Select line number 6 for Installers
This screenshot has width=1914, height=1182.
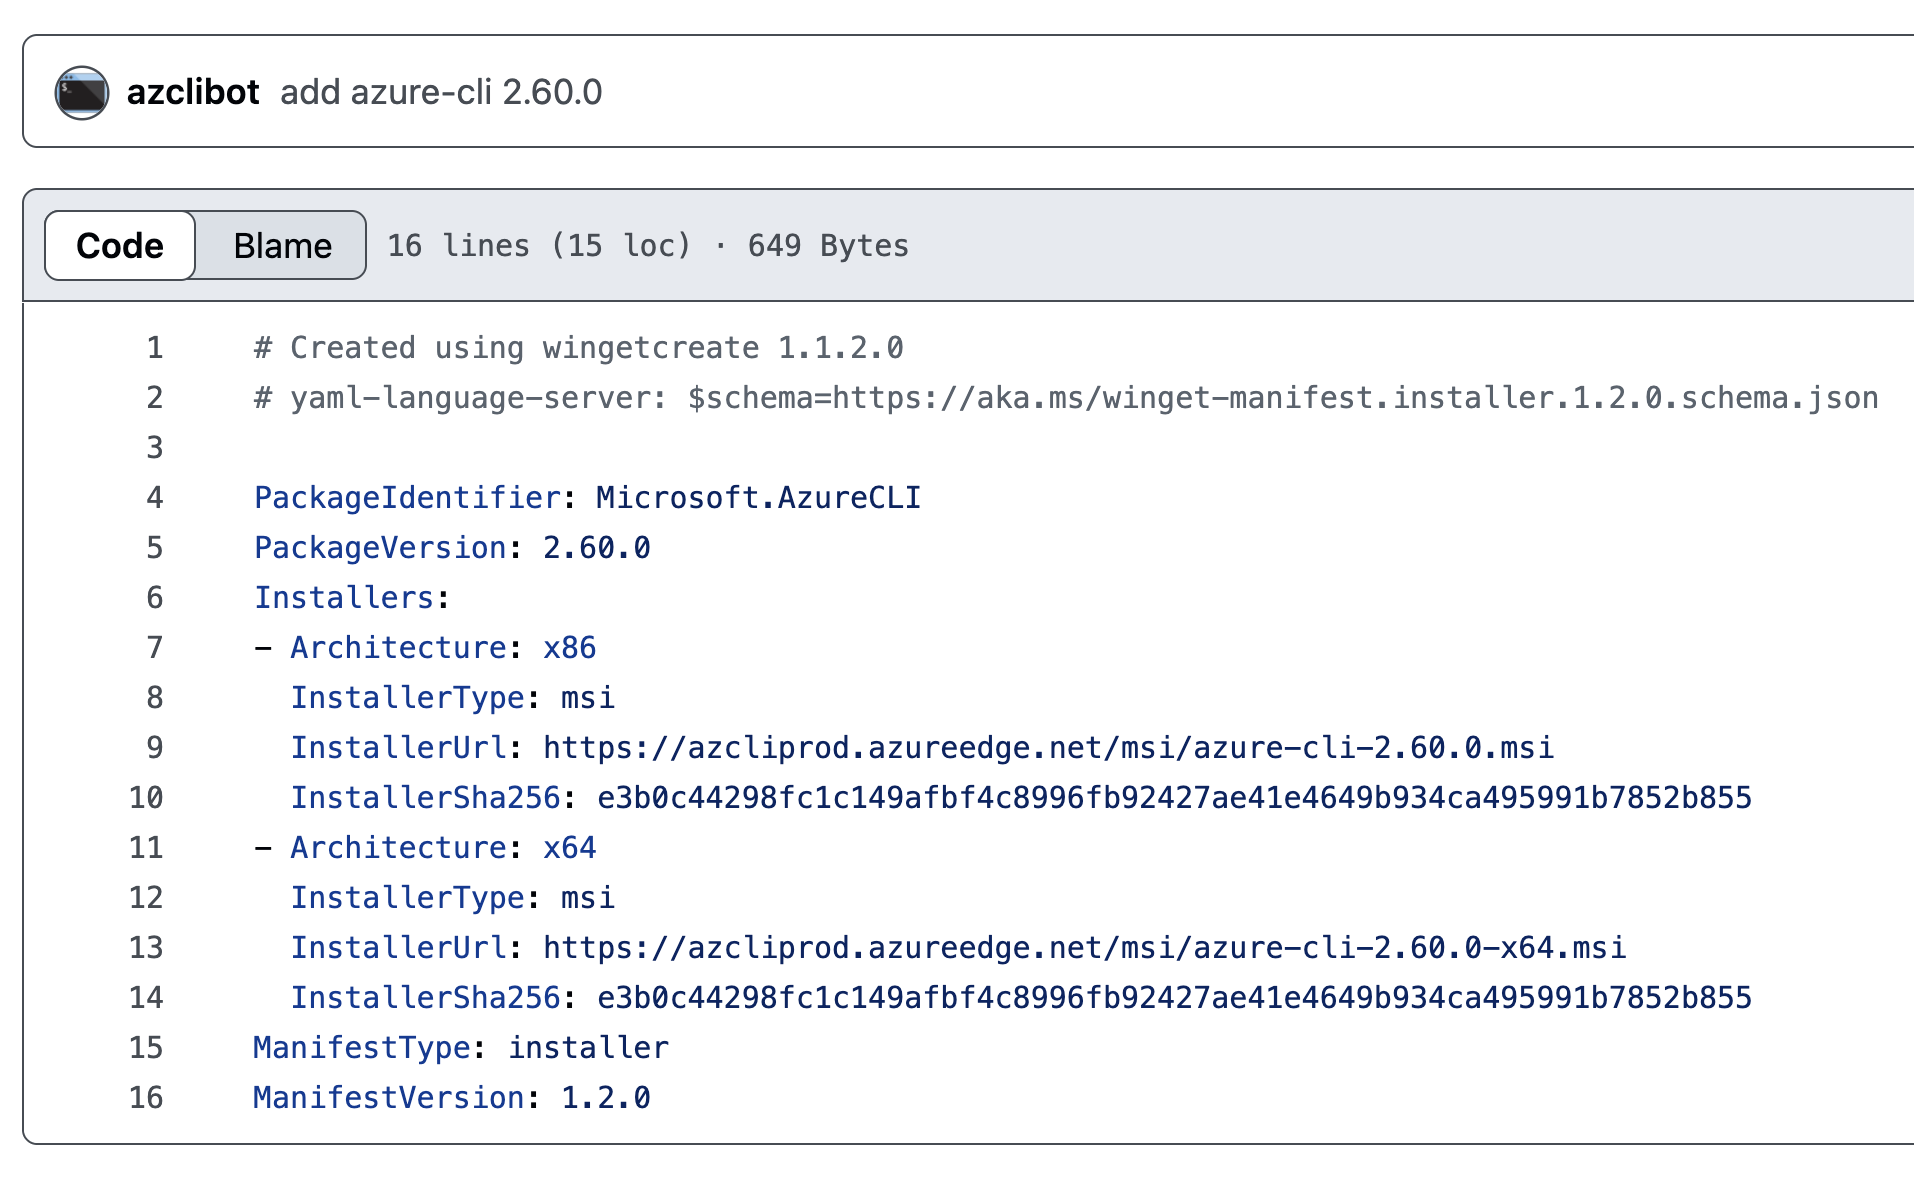click(x=154, y=598)
